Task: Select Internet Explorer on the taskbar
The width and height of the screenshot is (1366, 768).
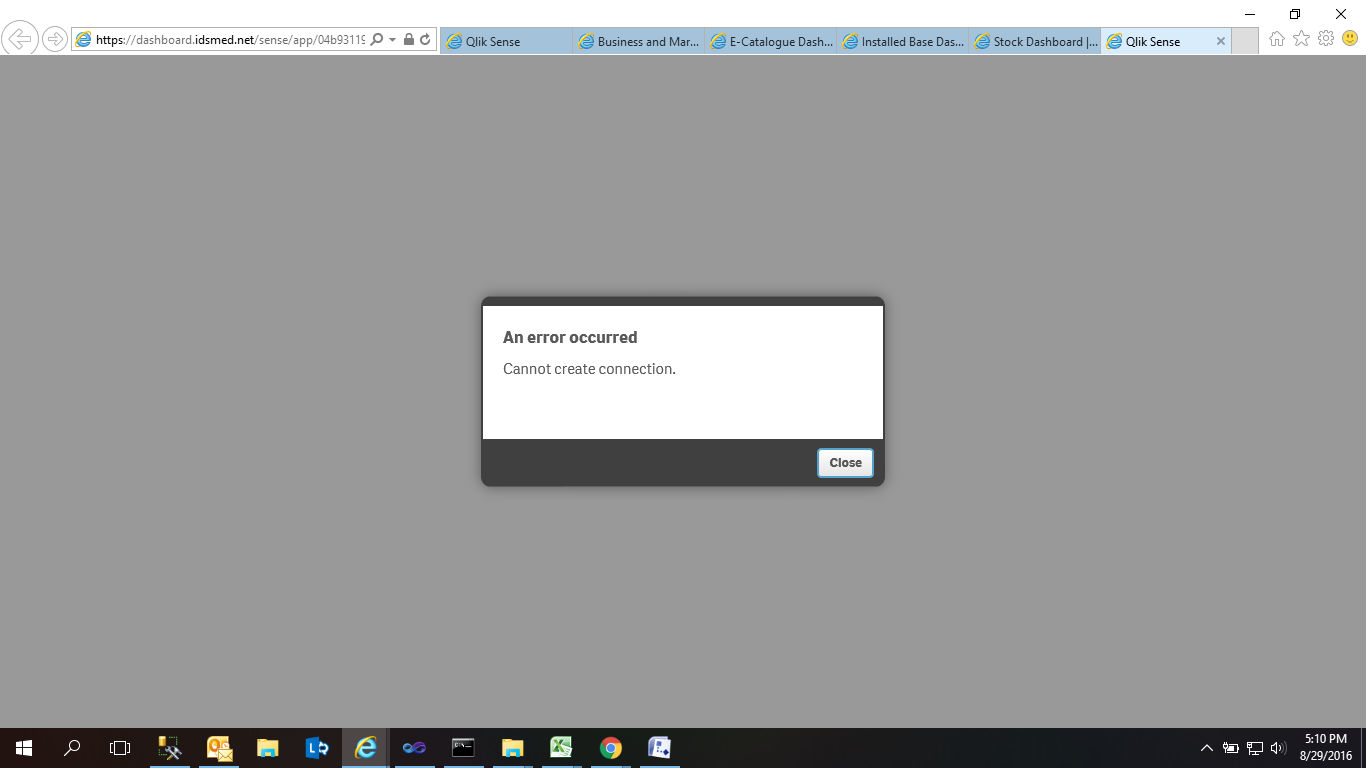Action: click(x=366, y=748)
